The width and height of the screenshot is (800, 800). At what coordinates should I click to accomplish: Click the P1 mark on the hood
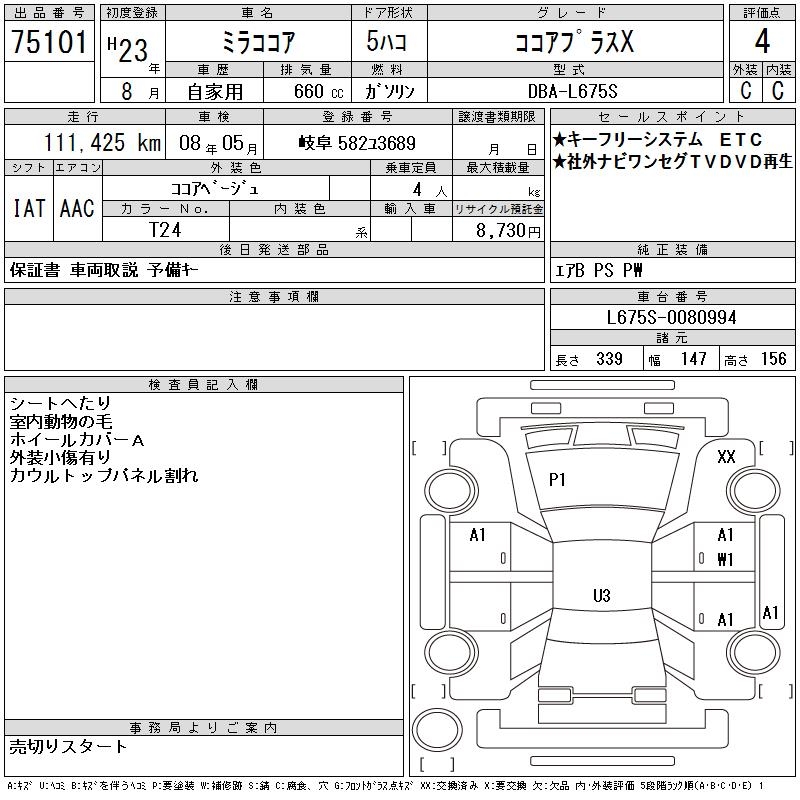pyautogui.click(x=557, y=480)
